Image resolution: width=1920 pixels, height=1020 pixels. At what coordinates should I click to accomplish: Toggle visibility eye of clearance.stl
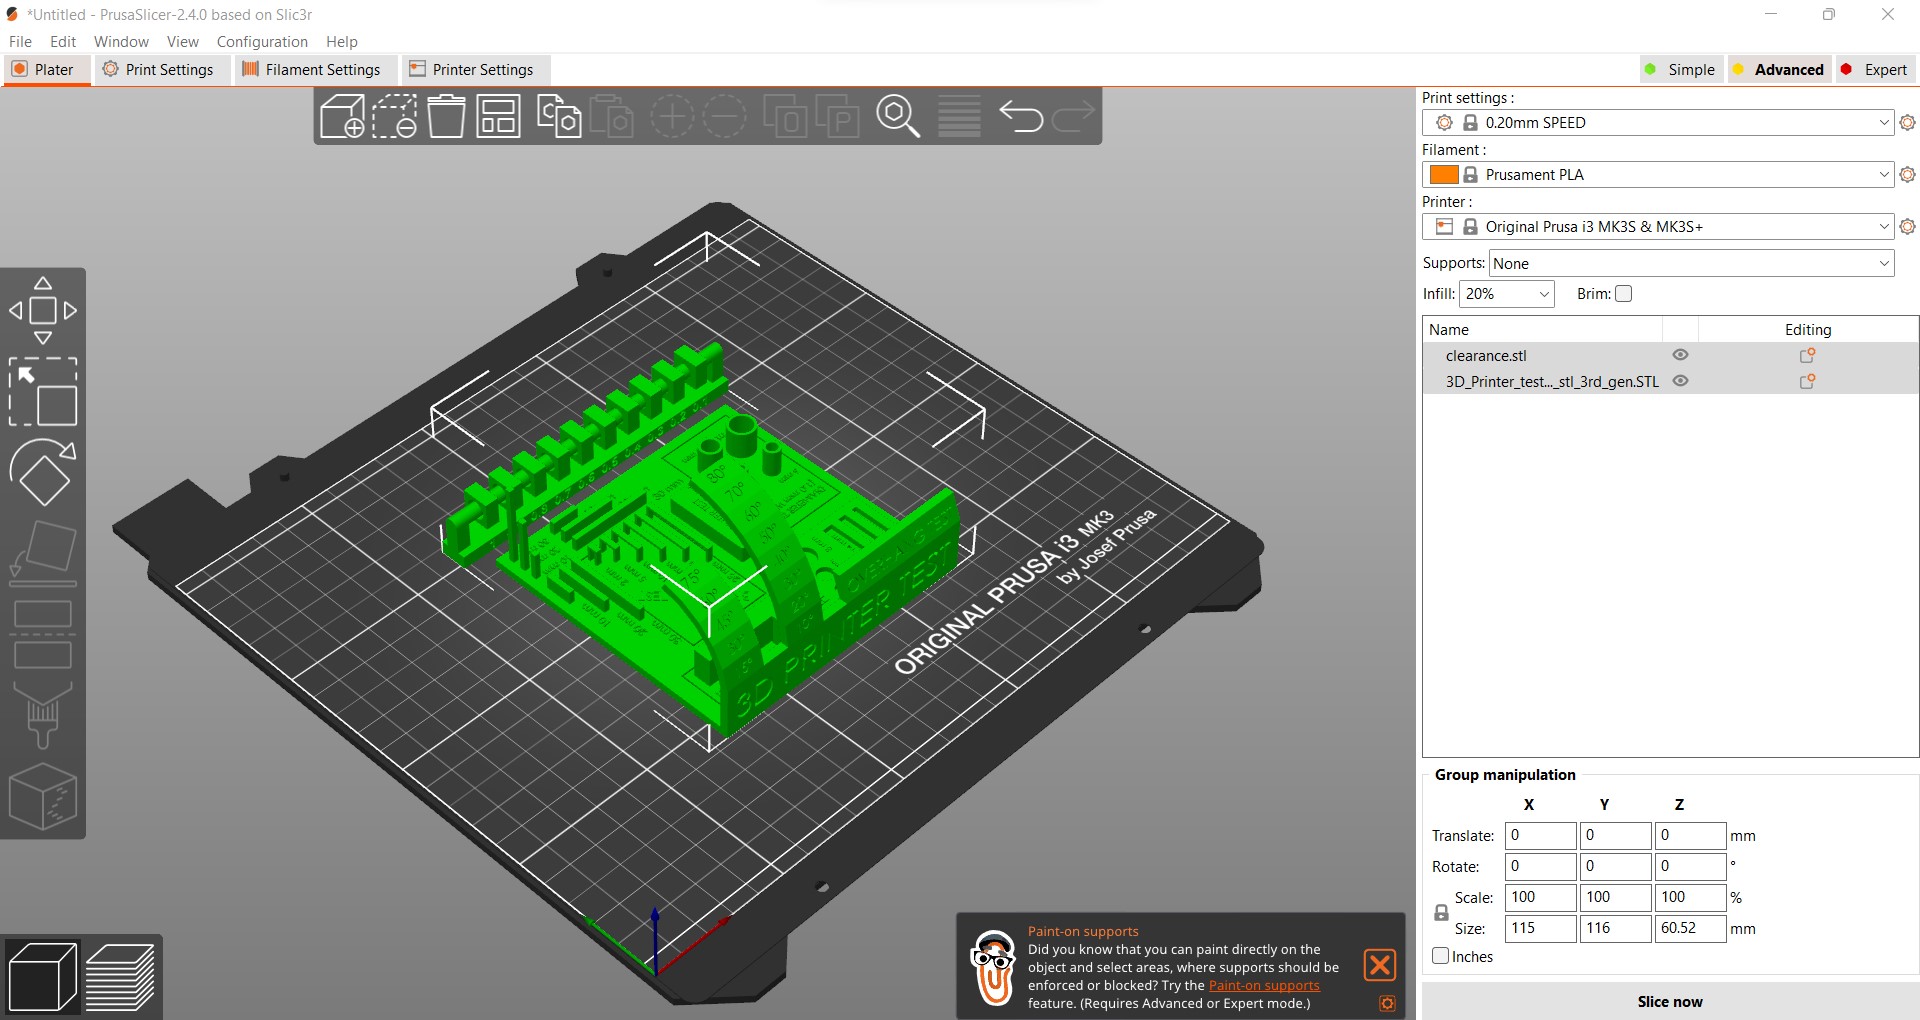pyautogui.click(x=1680, y=355)
